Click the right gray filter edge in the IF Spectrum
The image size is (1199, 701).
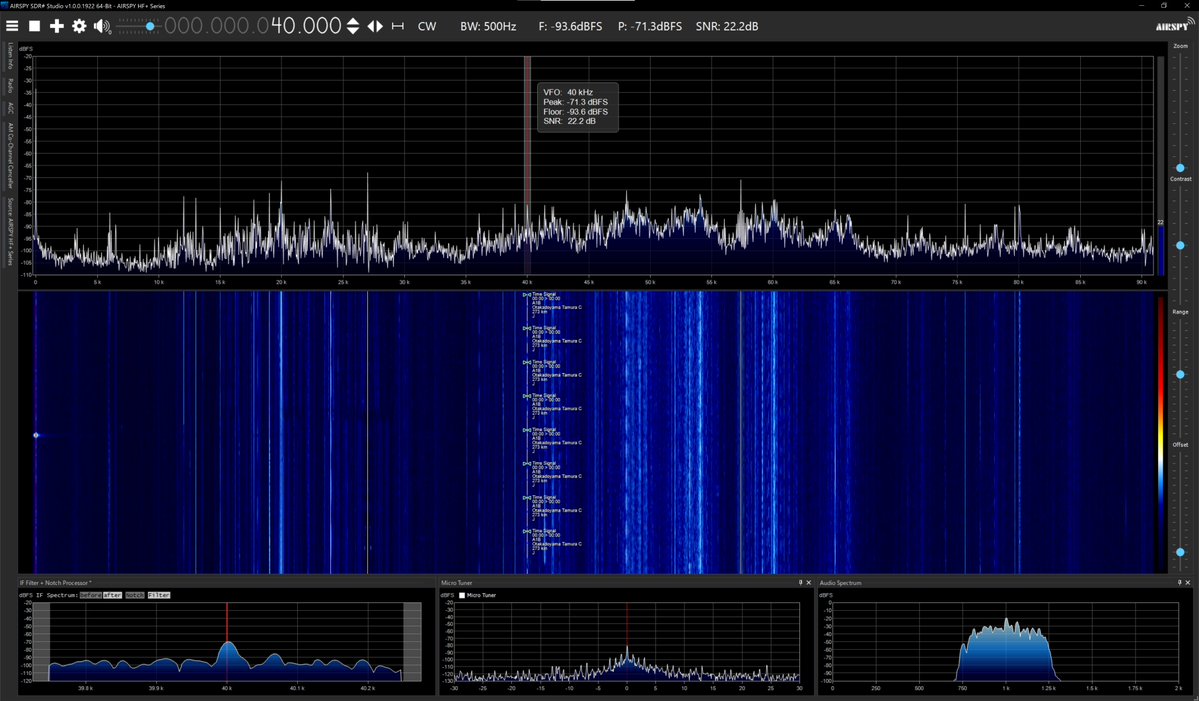click(x=412, y=641)
